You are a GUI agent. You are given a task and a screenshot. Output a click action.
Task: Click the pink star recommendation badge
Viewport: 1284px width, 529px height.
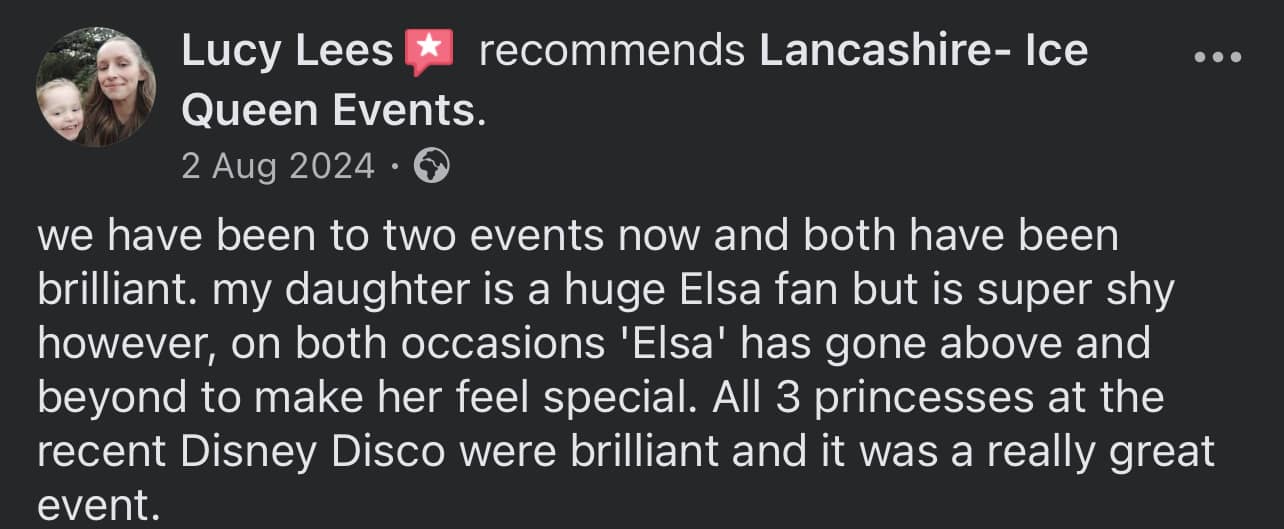click(429, 51)
